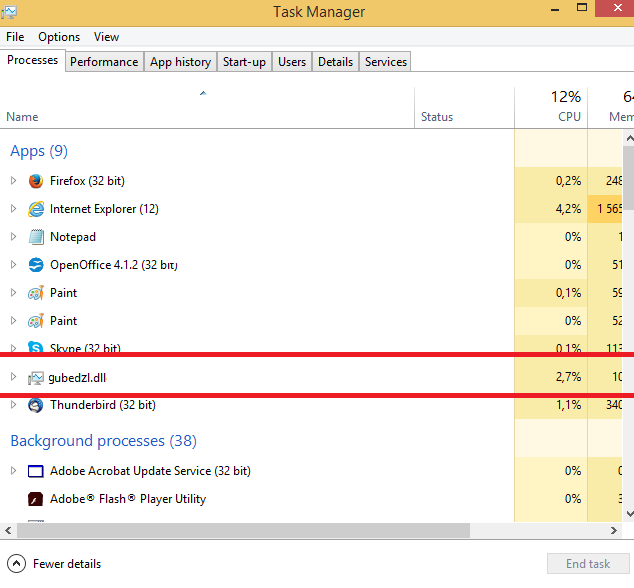Expand the gubedzl.dll process entry
This screenshot has height=588, width=634.
(13, 377)
